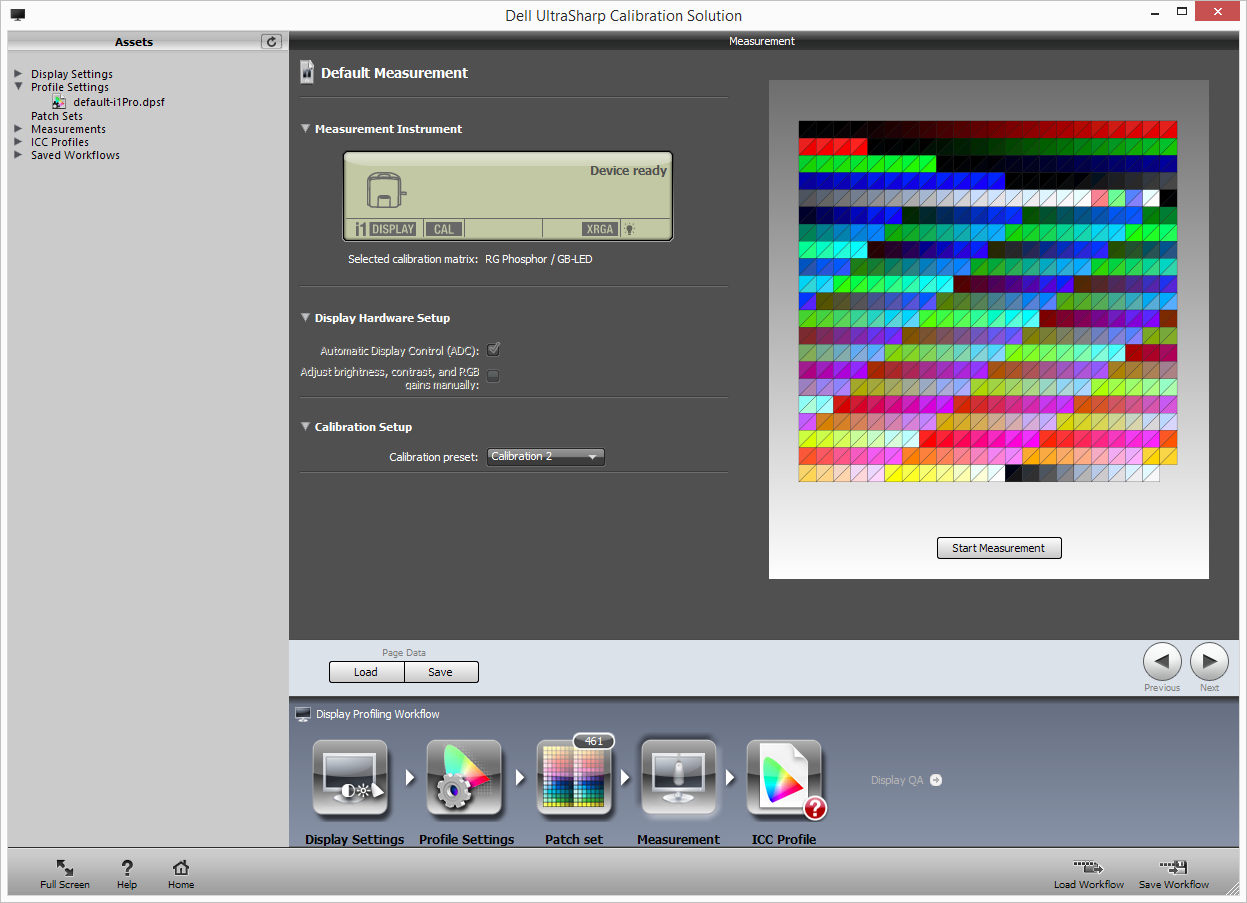Click the 461 patch count badge
Viewport: 1247px width, 903px height.
[594, 741]
